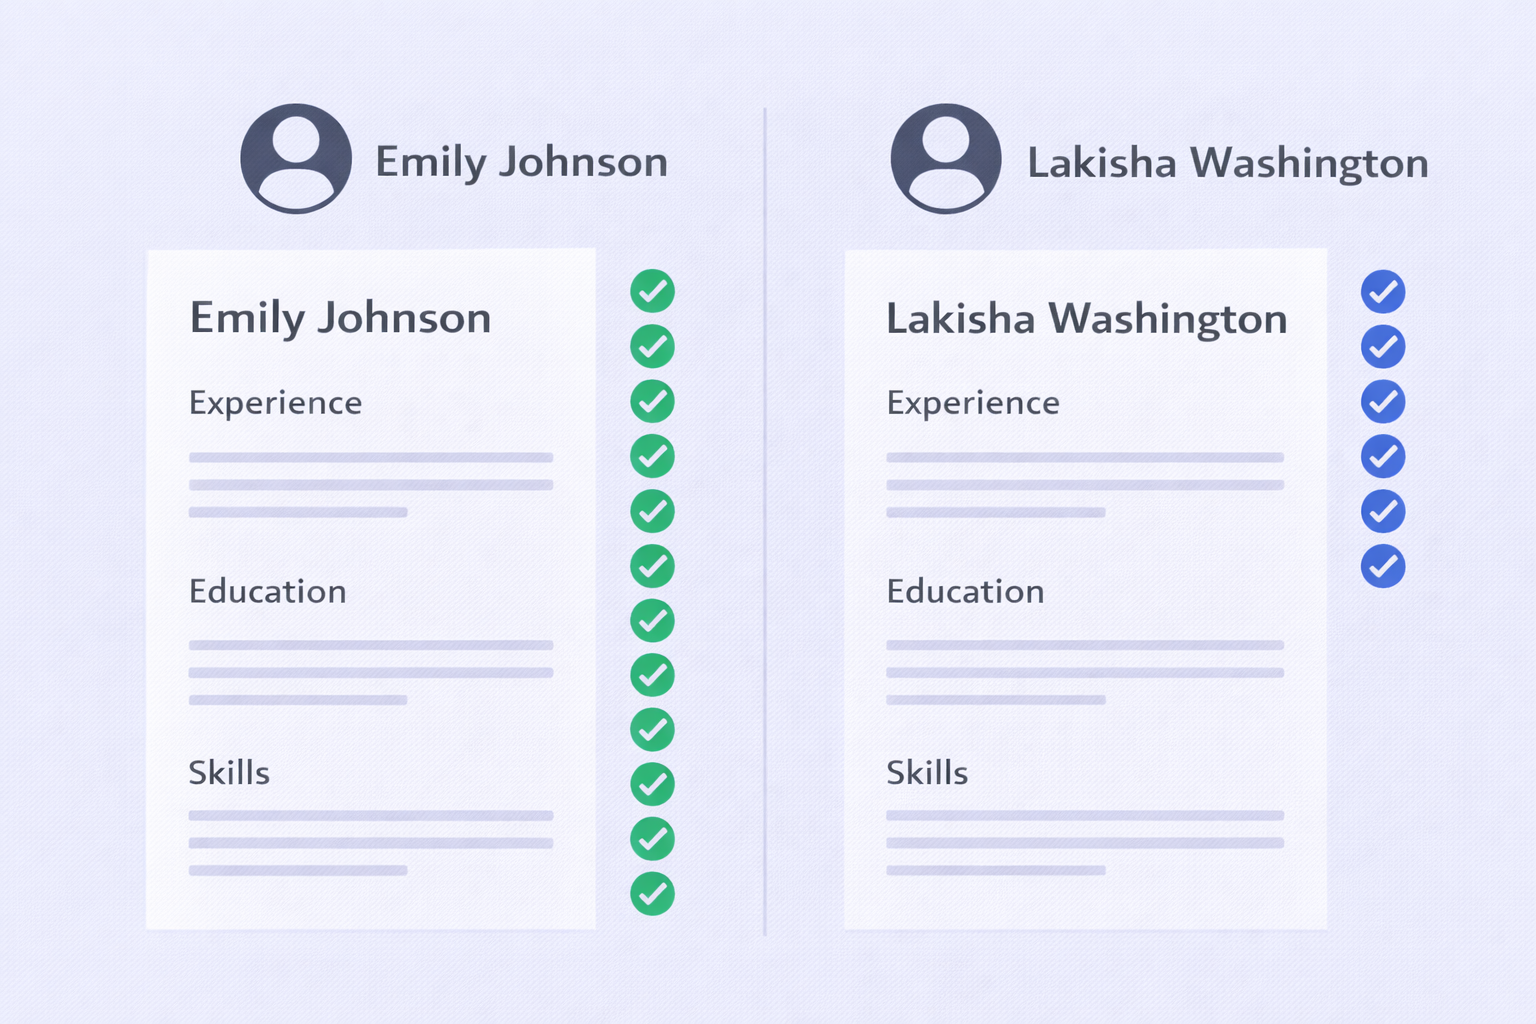Click the topmost blue checkmark icon
This screenshot has width=1536, height=1024.
[x=1383, y=292]
